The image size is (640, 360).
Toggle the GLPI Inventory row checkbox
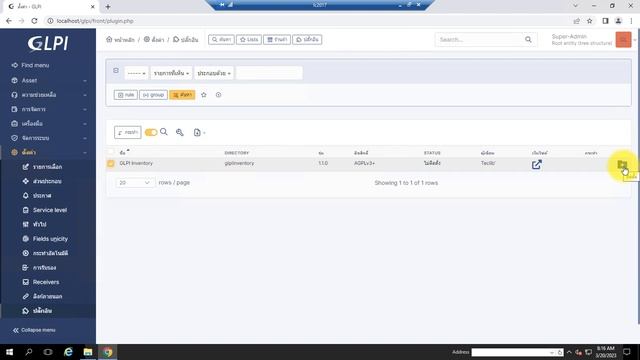[x=111, y=163]
